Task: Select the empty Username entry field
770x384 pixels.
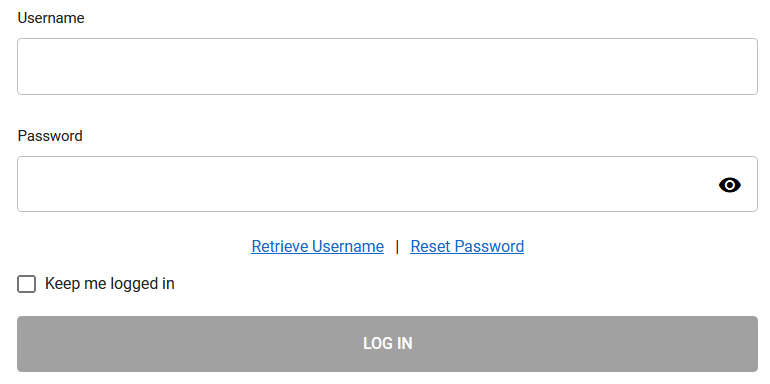Action: tap(387, 66)
